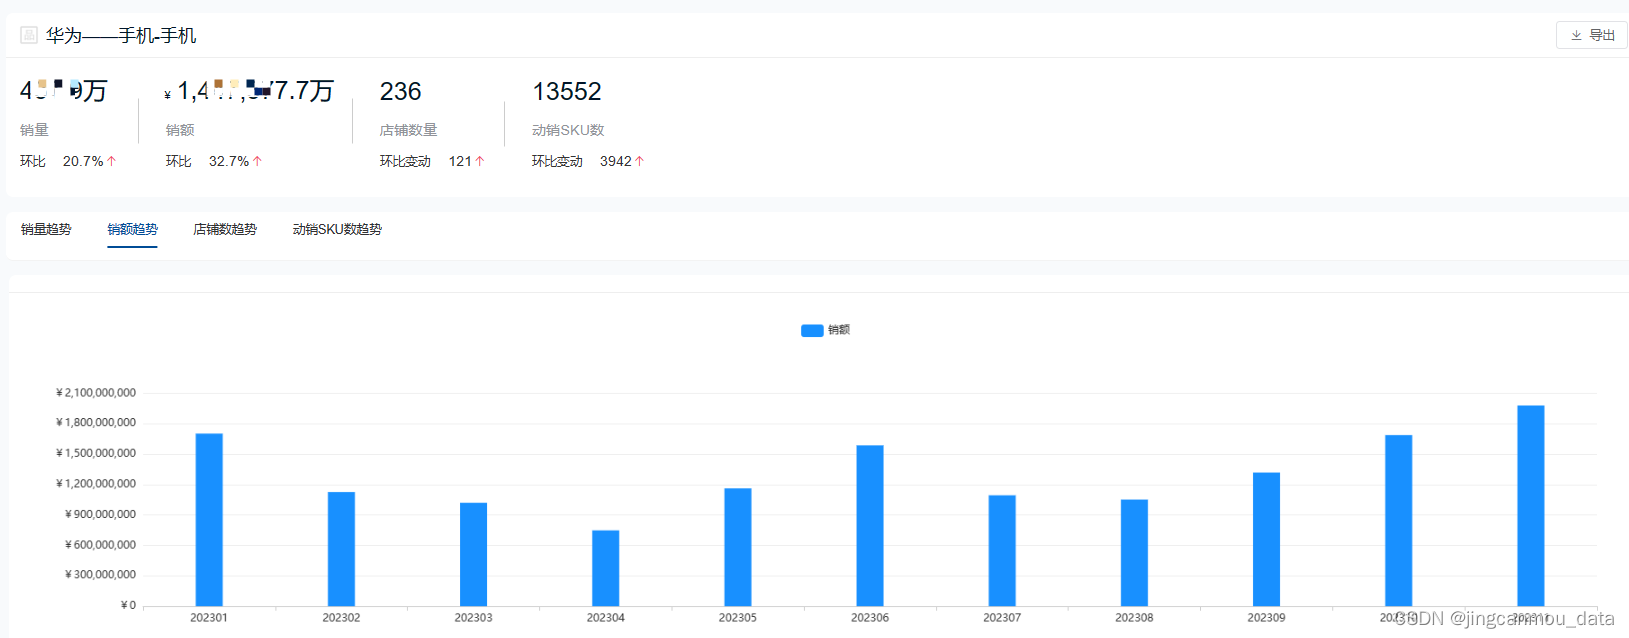
Task: Click the up arrow next to 20.7%
Action: pyautogui.click(x=112, y=161)
